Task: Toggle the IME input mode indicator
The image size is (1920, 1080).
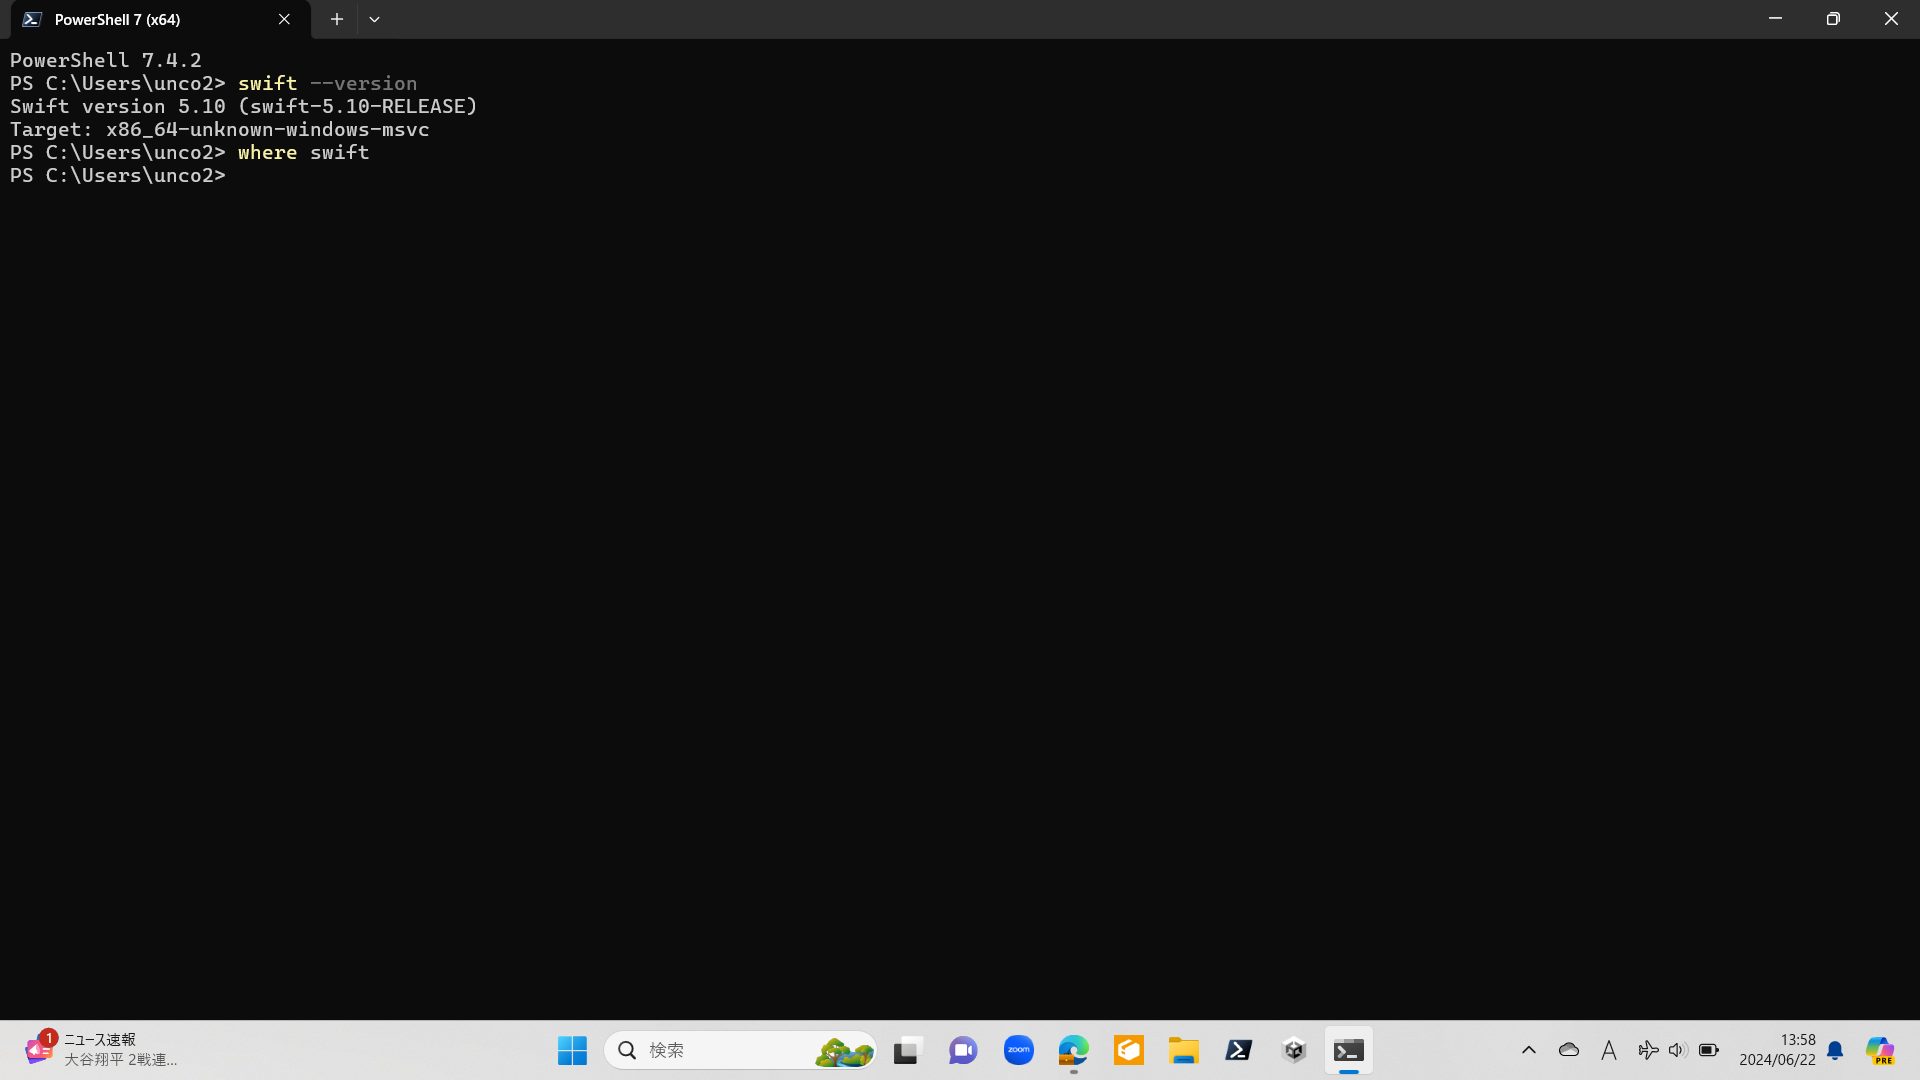Action: point(1609,1050)
